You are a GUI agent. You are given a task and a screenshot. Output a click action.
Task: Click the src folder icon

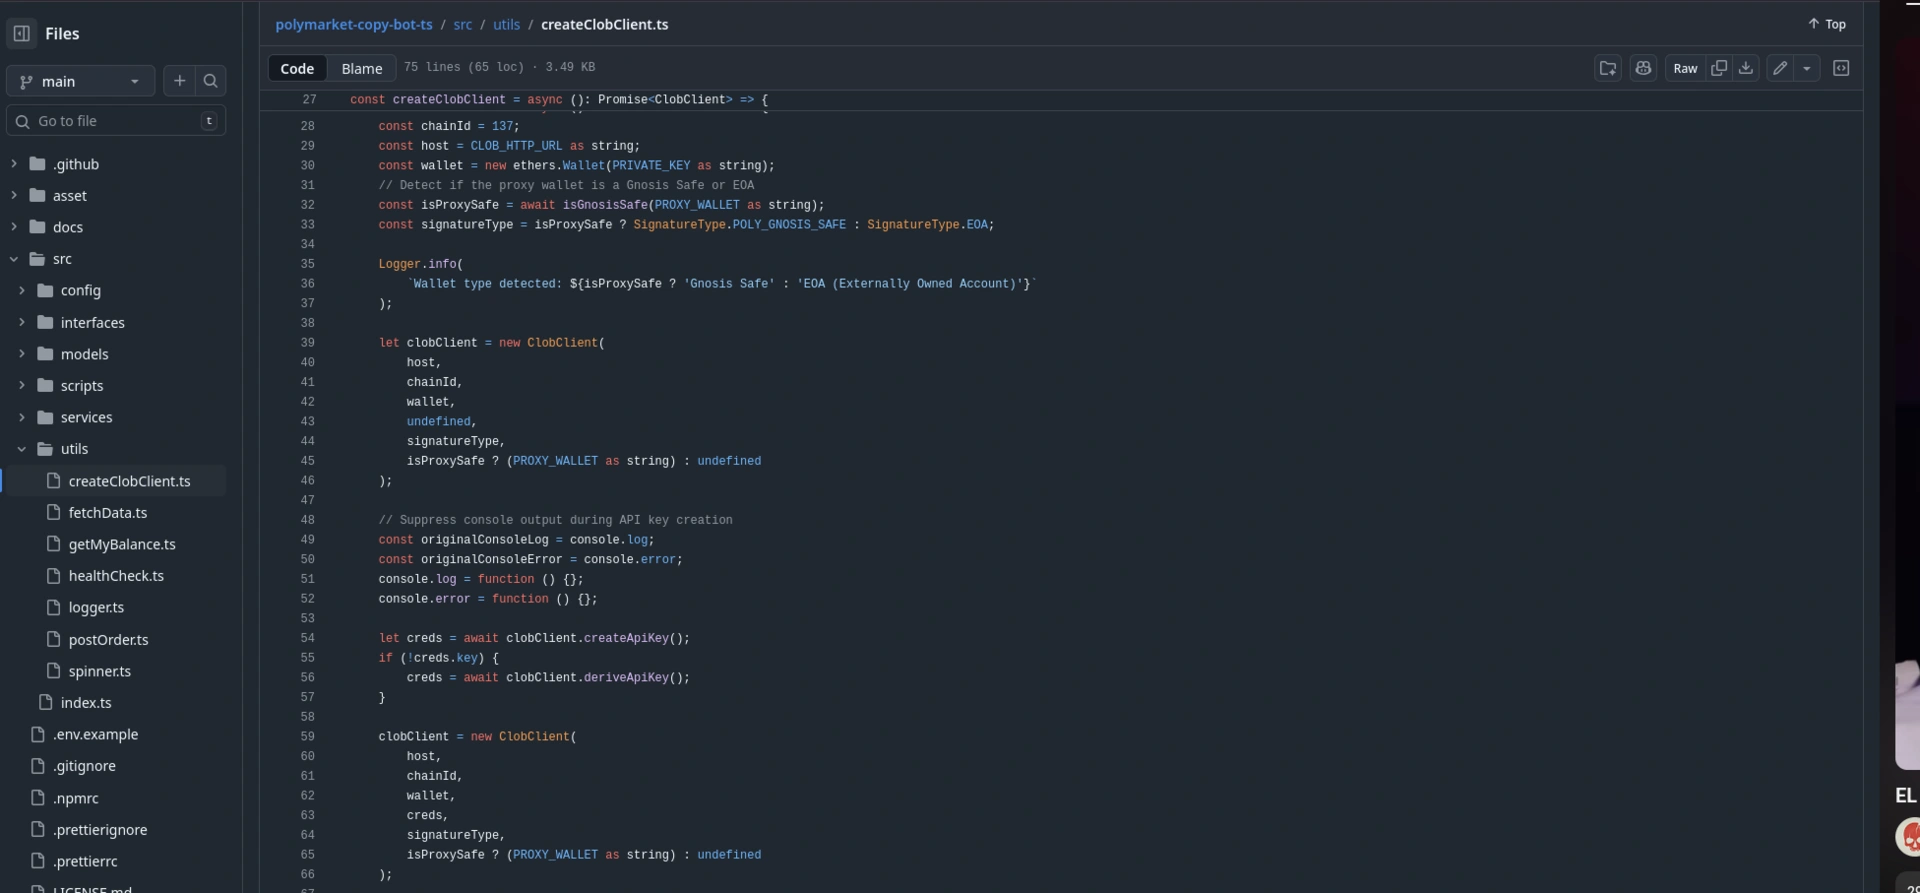click(x=38, y=259)
